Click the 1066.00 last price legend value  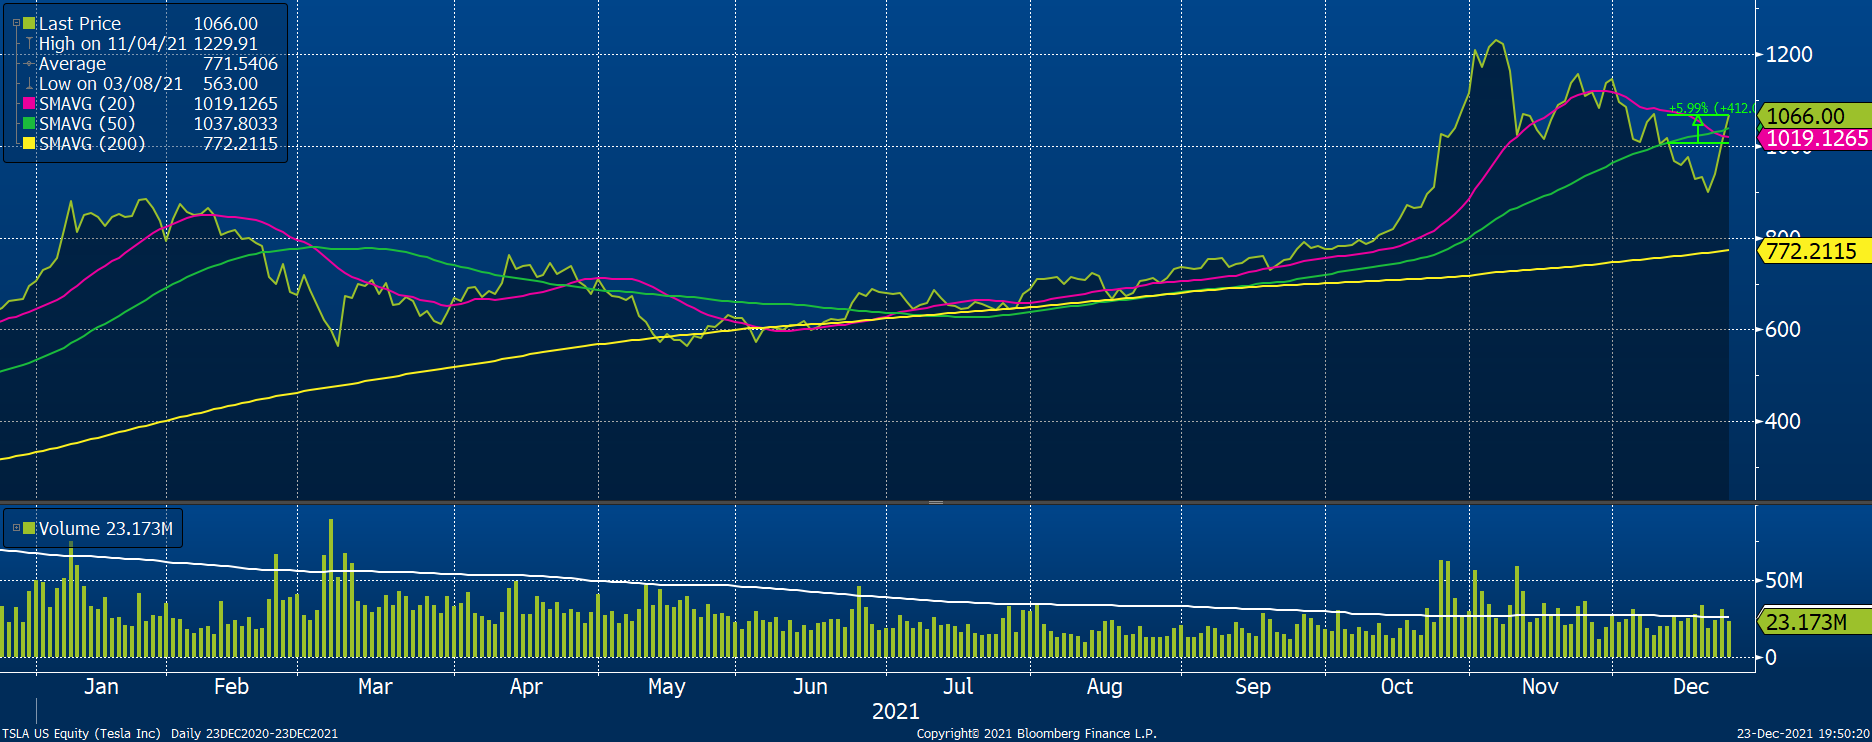tap(225, 23)
